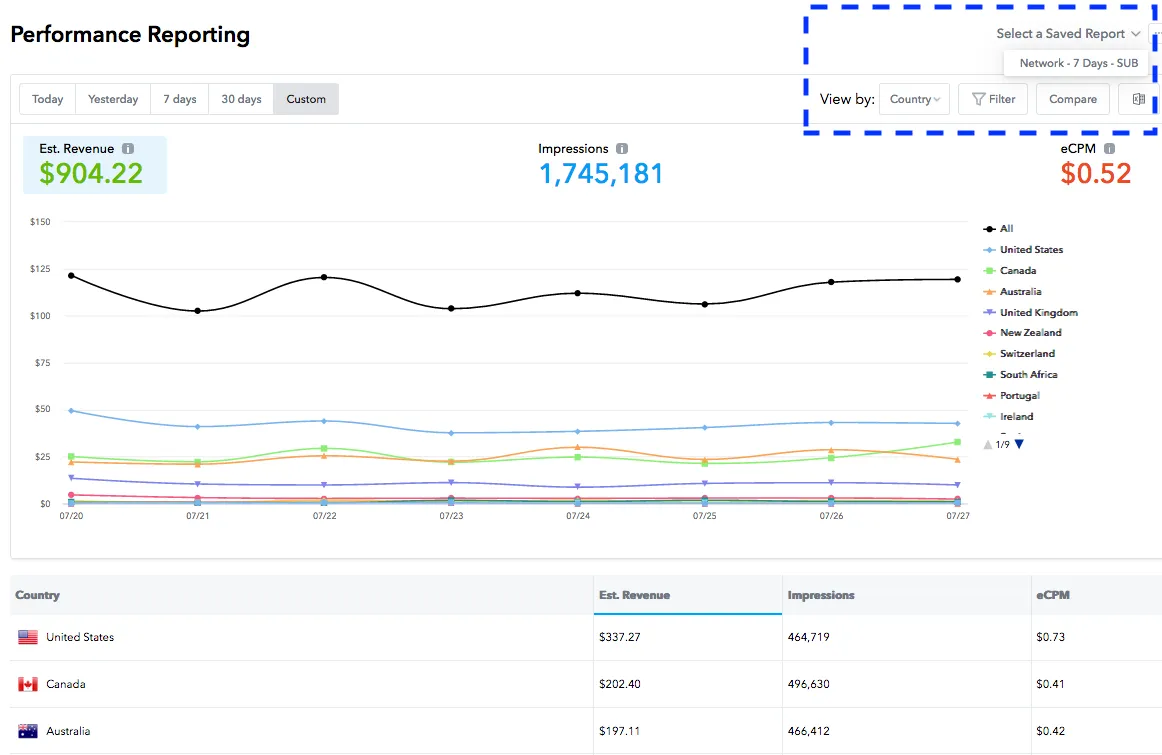Select the Network - 7 Days - SUB saved report
Image resolution: width=1162 pixels, height=755 pixels.
(1076, 62)
